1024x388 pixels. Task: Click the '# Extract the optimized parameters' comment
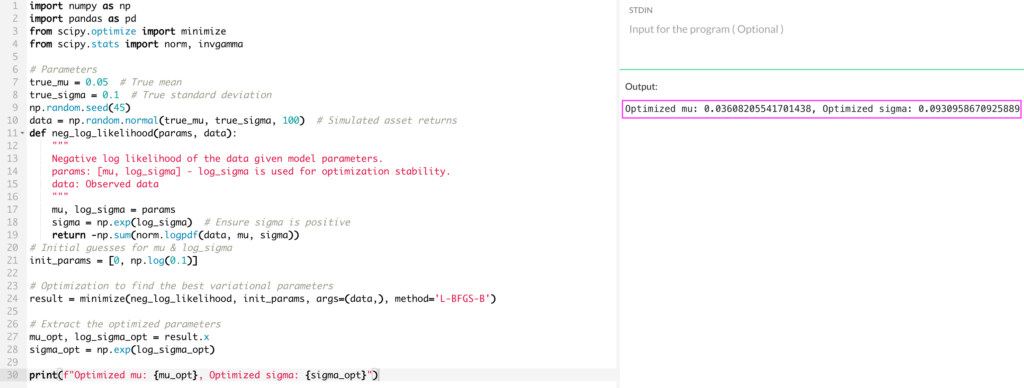pos(125,324)
